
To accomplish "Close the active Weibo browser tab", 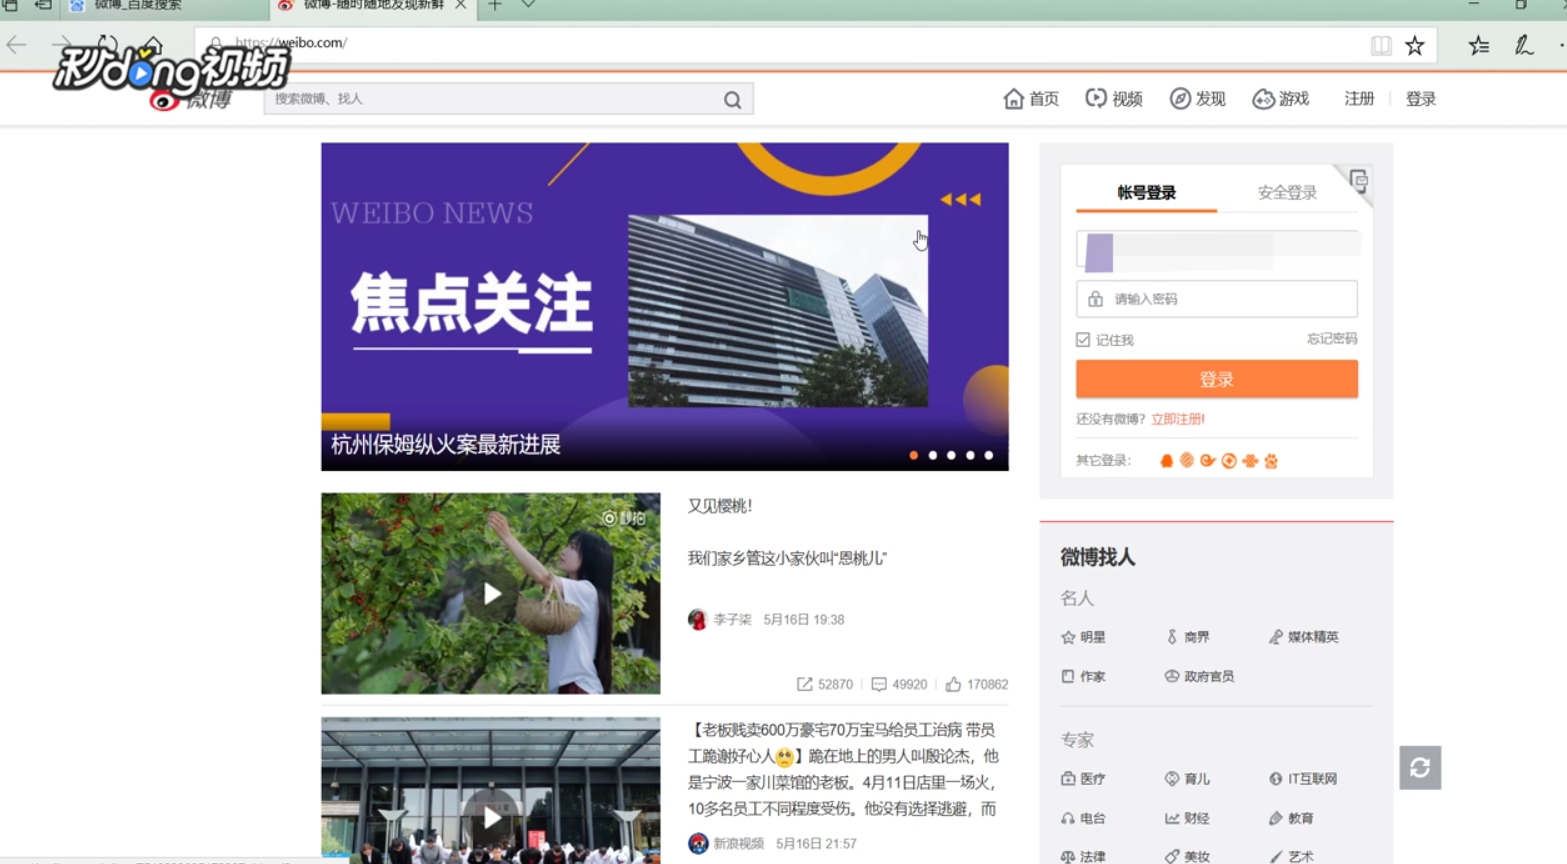I will [x=460, y=5].
